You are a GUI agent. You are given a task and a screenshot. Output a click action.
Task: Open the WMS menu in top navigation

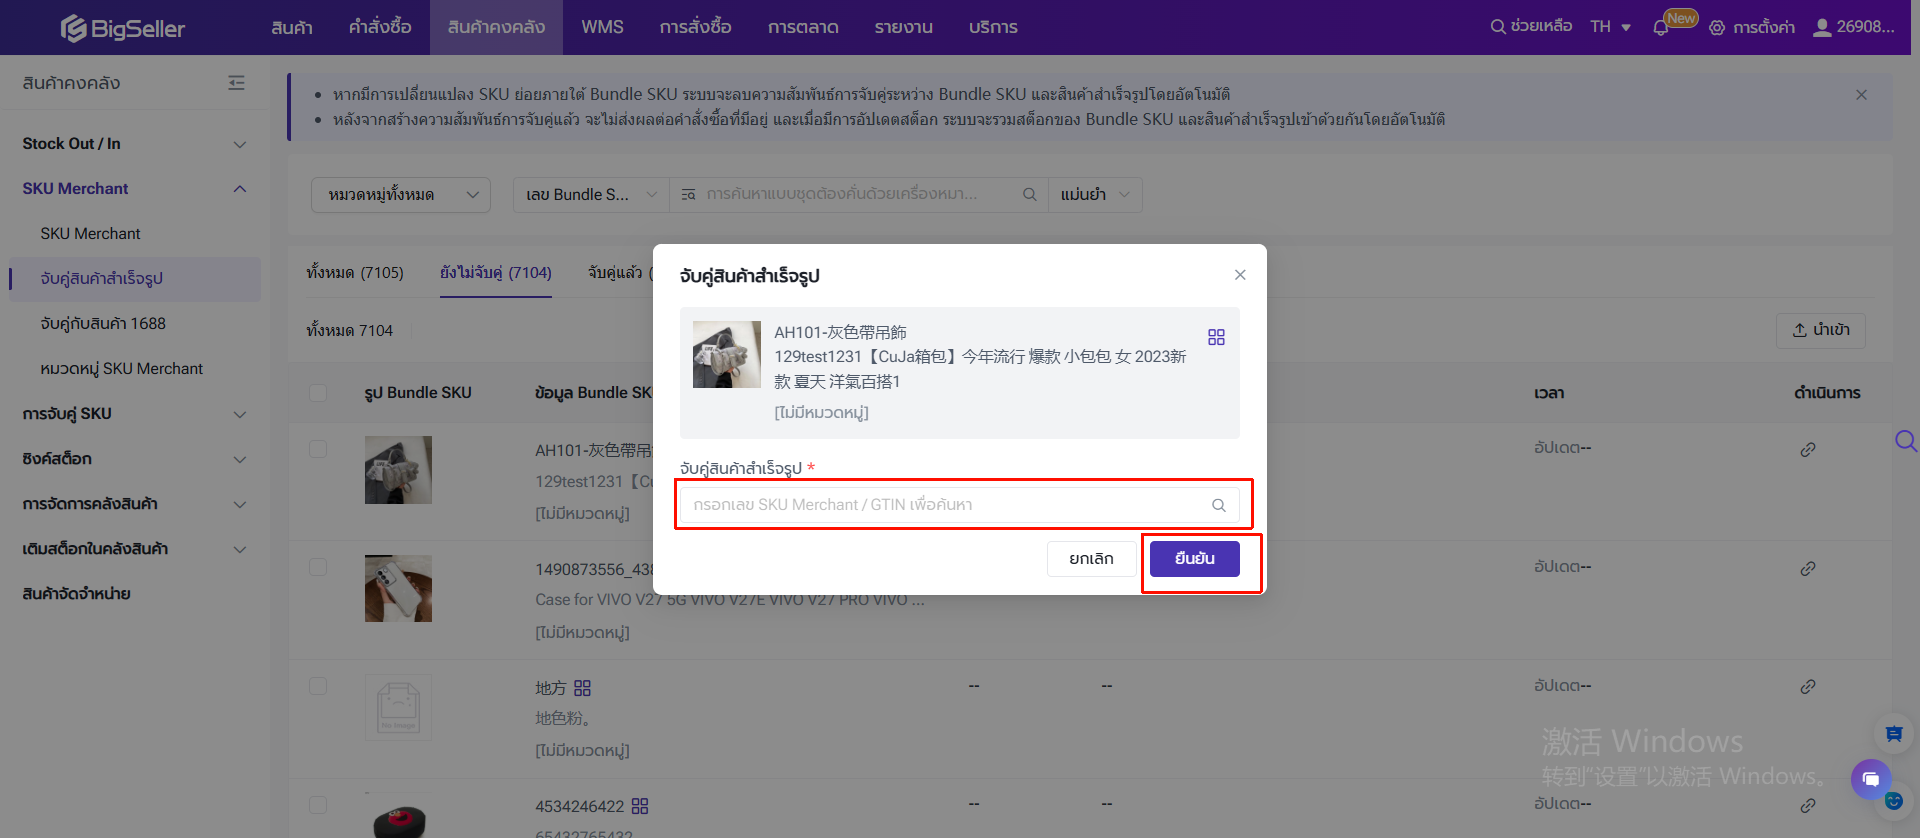pyautogui.click(x=602, y=27)
